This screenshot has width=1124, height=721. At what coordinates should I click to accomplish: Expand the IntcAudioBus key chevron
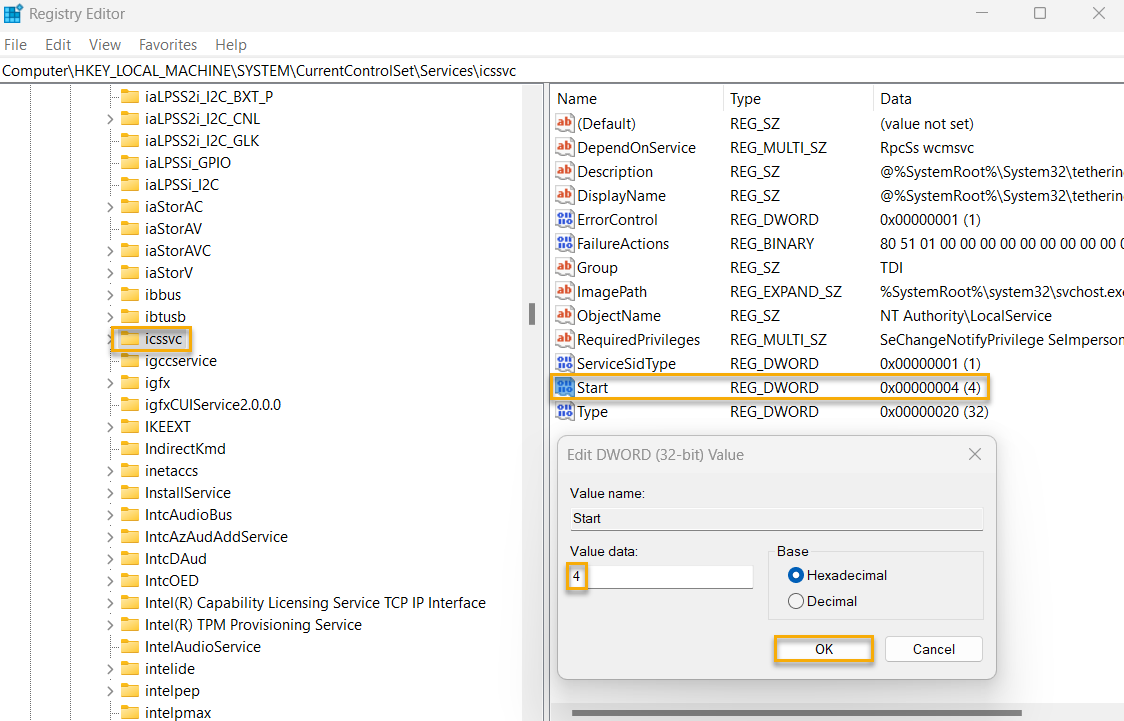(x=110, y=515)
